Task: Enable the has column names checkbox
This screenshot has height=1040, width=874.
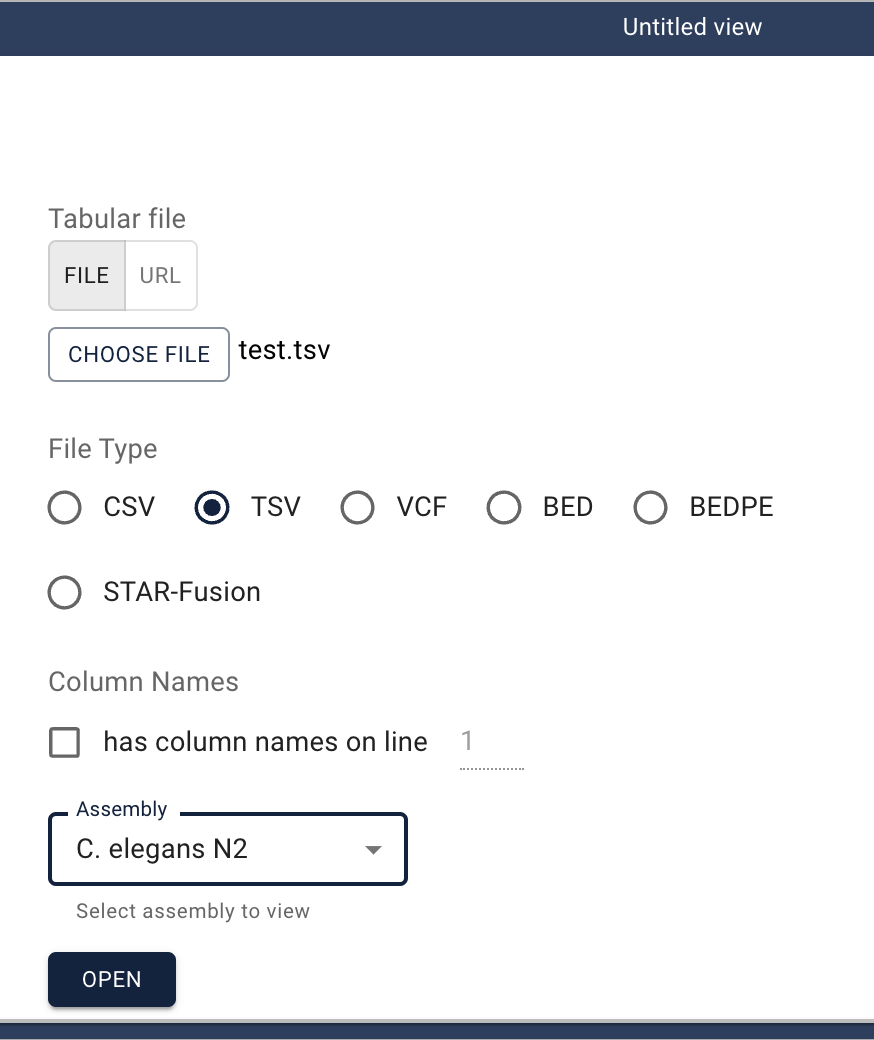Action: pyautogui.click(x=65, y=743)
